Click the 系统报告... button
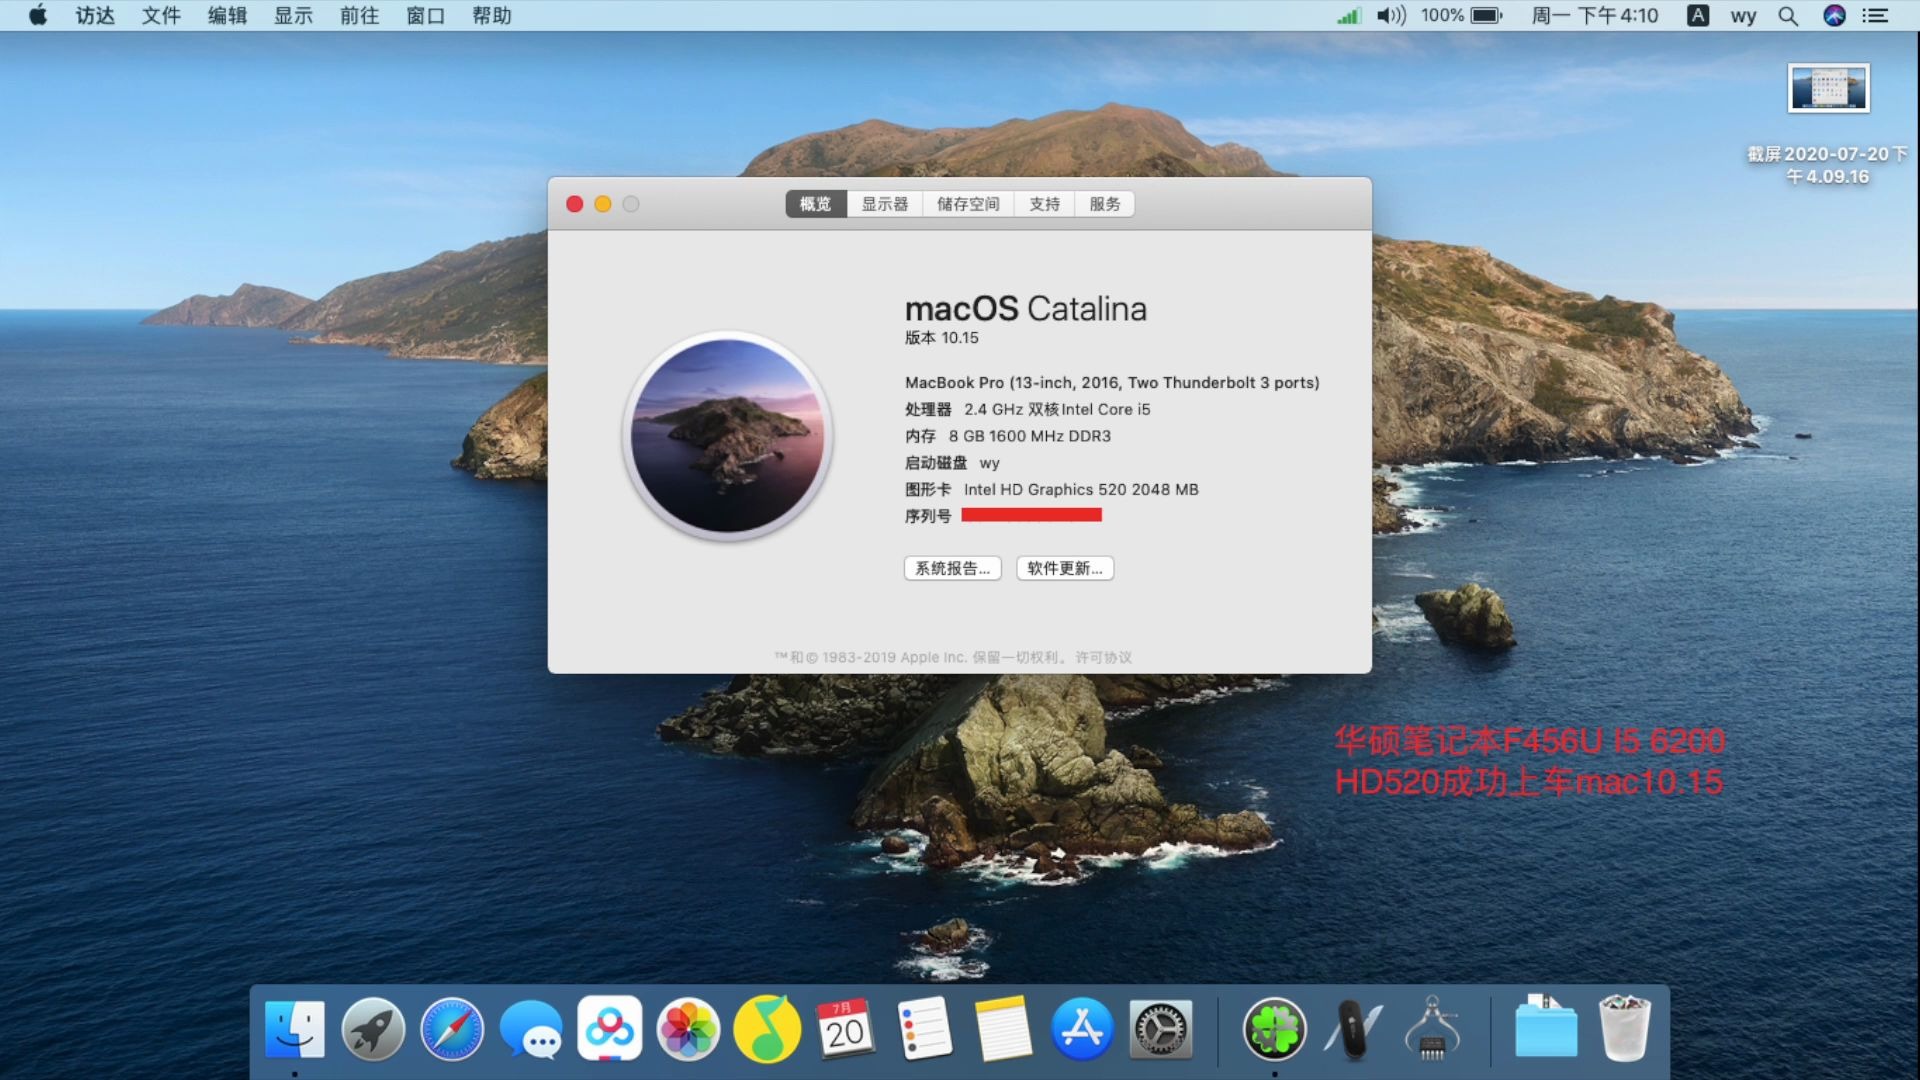 pos(953,568)
